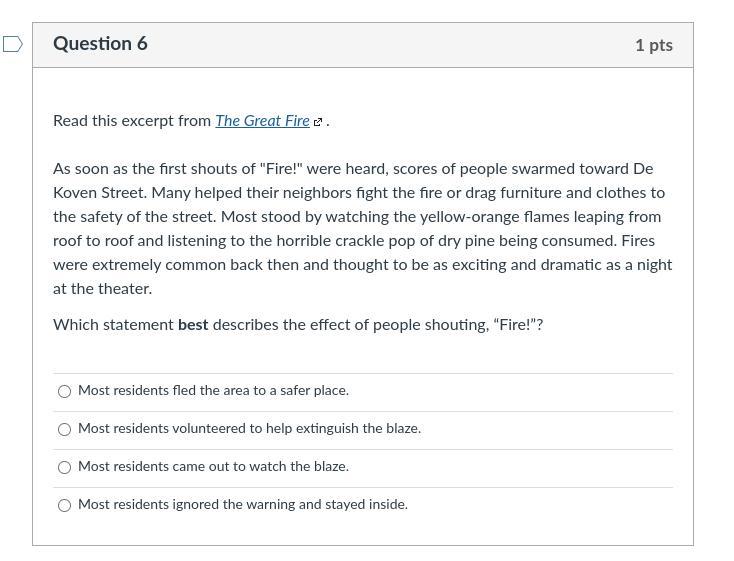Pick radio button for 'ignored the warning' answer
Viewport: 734px width, 561px height.
point(65,506)
